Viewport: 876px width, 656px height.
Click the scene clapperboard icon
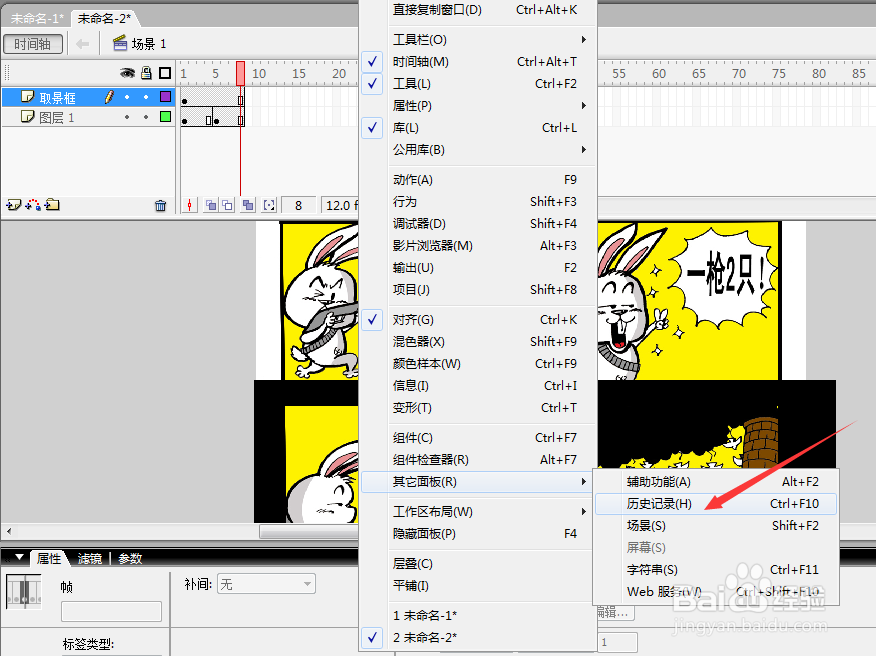(120, 43)
